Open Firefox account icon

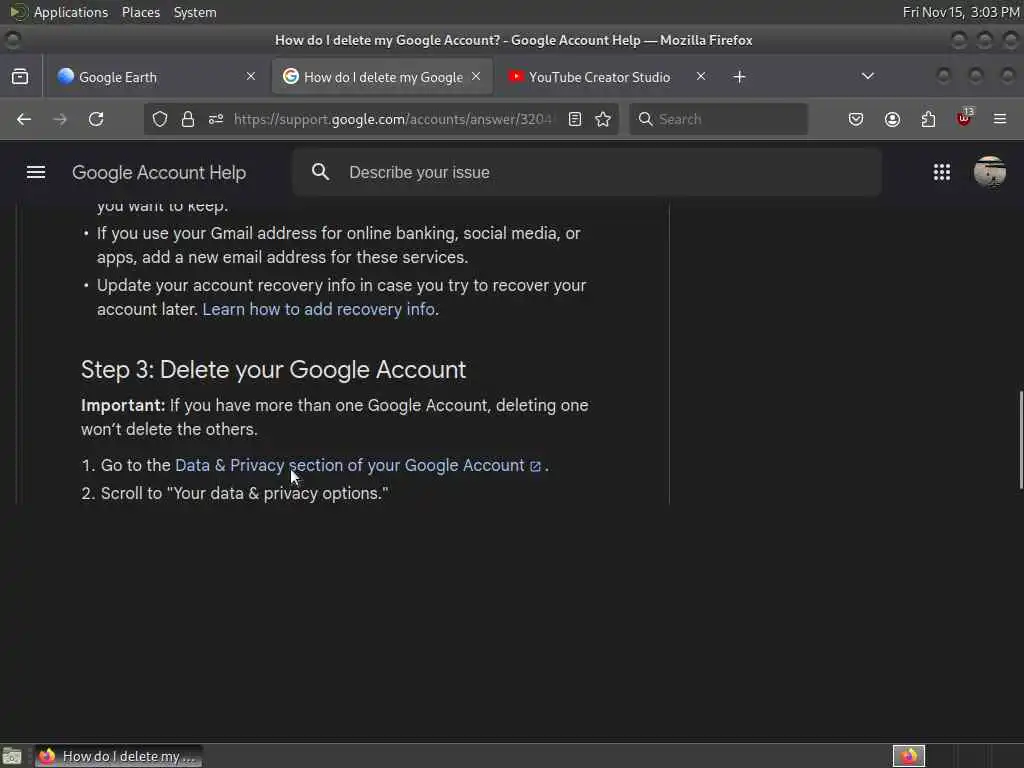892,119
